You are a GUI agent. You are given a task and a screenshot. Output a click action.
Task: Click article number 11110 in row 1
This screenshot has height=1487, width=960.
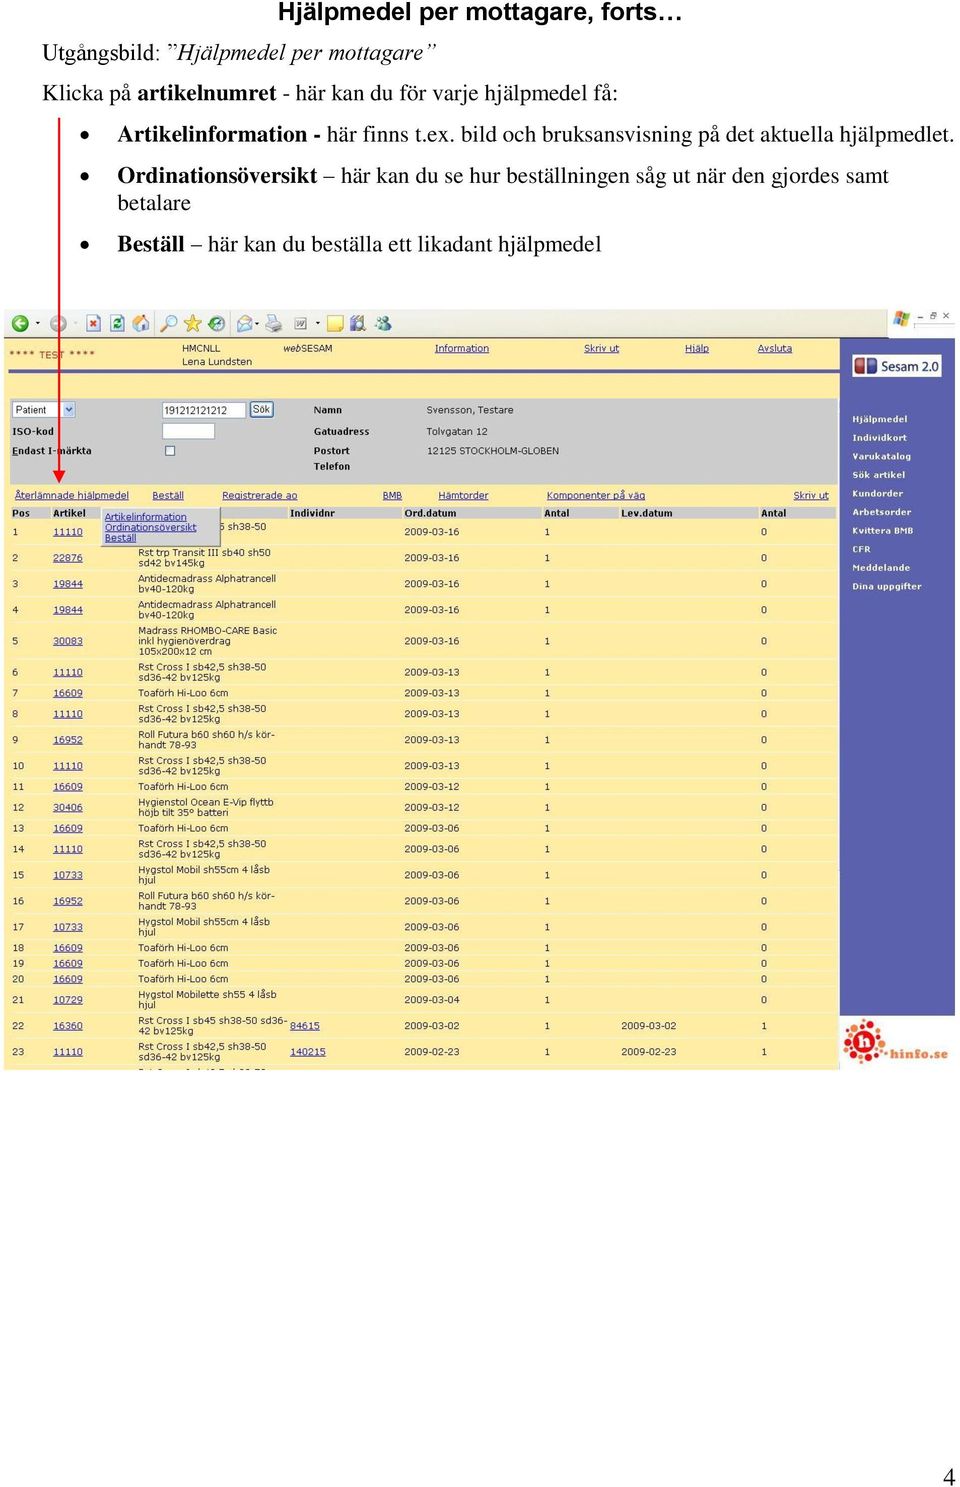(68, 532)
